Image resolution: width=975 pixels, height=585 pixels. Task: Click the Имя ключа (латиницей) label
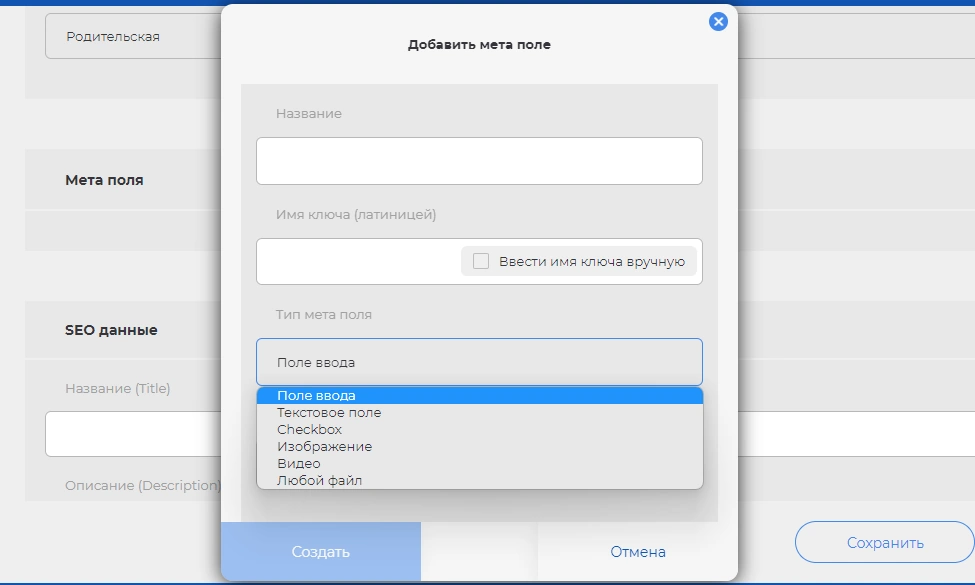pos(356,214)
